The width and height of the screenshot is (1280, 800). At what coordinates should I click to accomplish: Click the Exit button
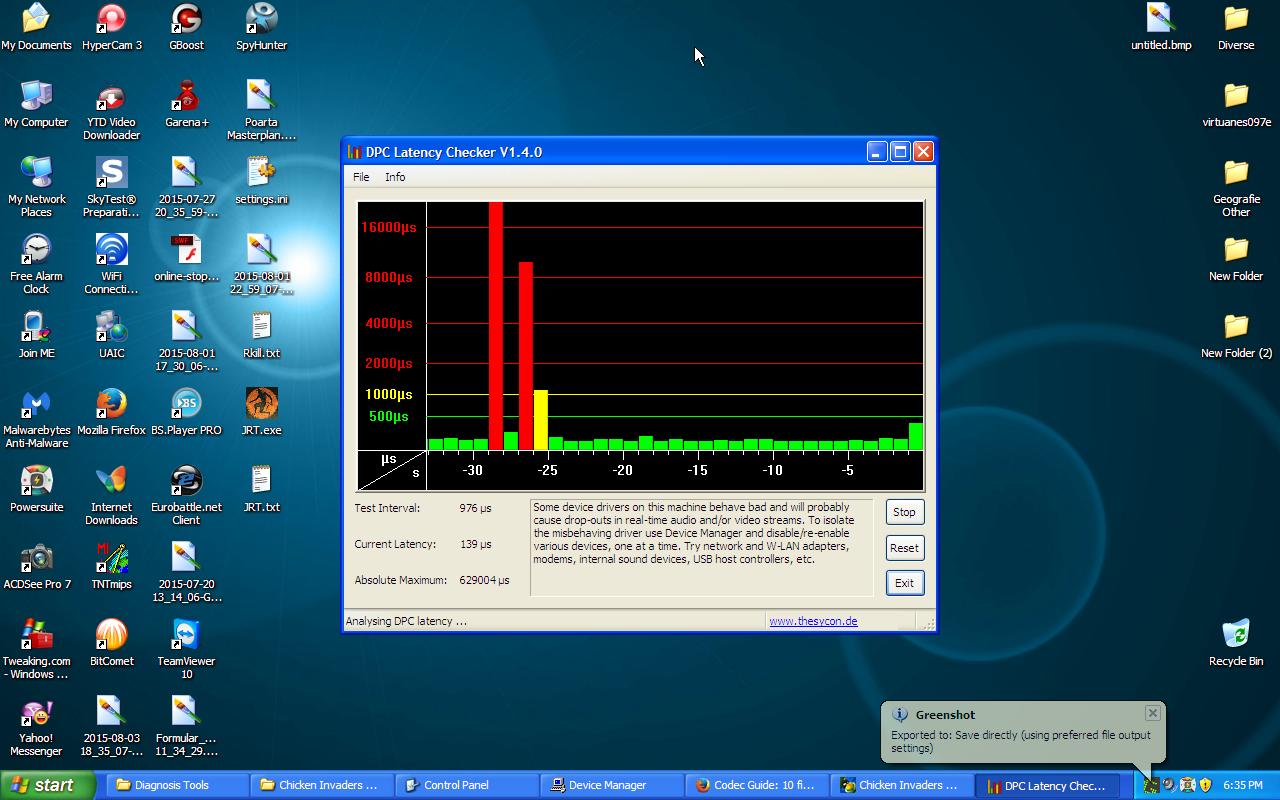904,583
